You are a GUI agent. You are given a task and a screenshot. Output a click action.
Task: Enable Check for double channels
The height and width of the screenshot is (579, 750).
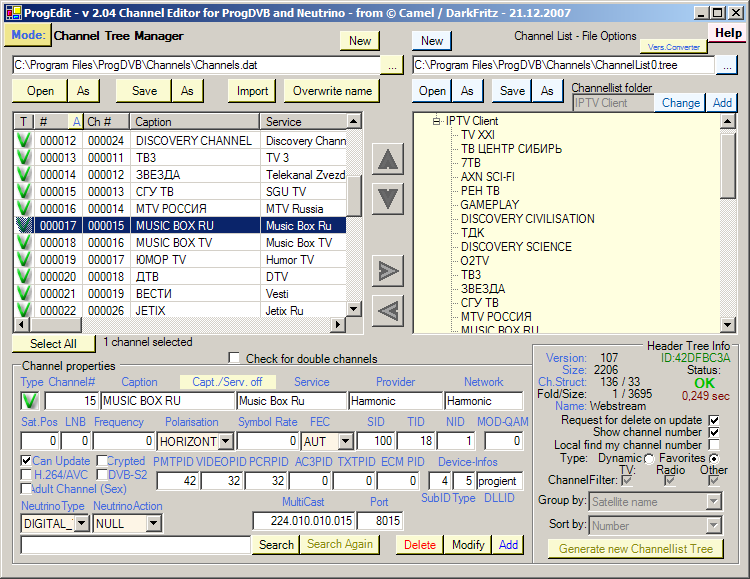[235, 358]
